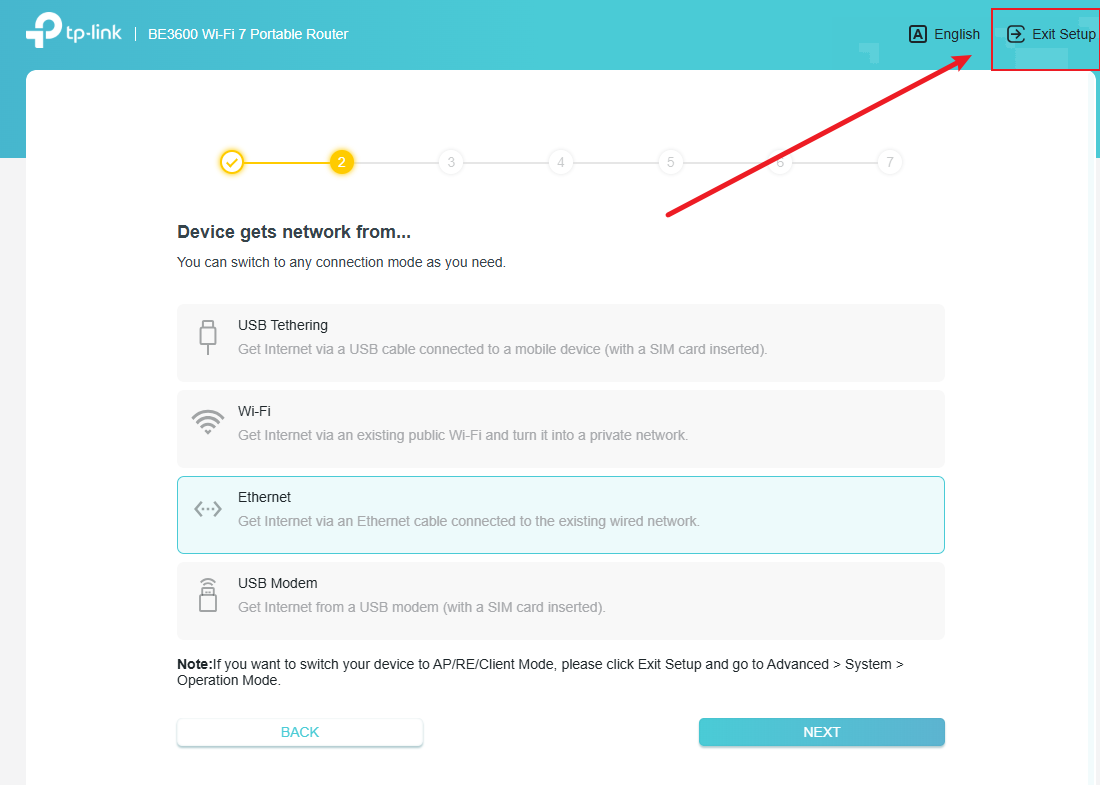The width and height of the screenshot is (1100, 785).
Task: Click the Exit Setup arrow icon
Action: [x=1015, y=33]
